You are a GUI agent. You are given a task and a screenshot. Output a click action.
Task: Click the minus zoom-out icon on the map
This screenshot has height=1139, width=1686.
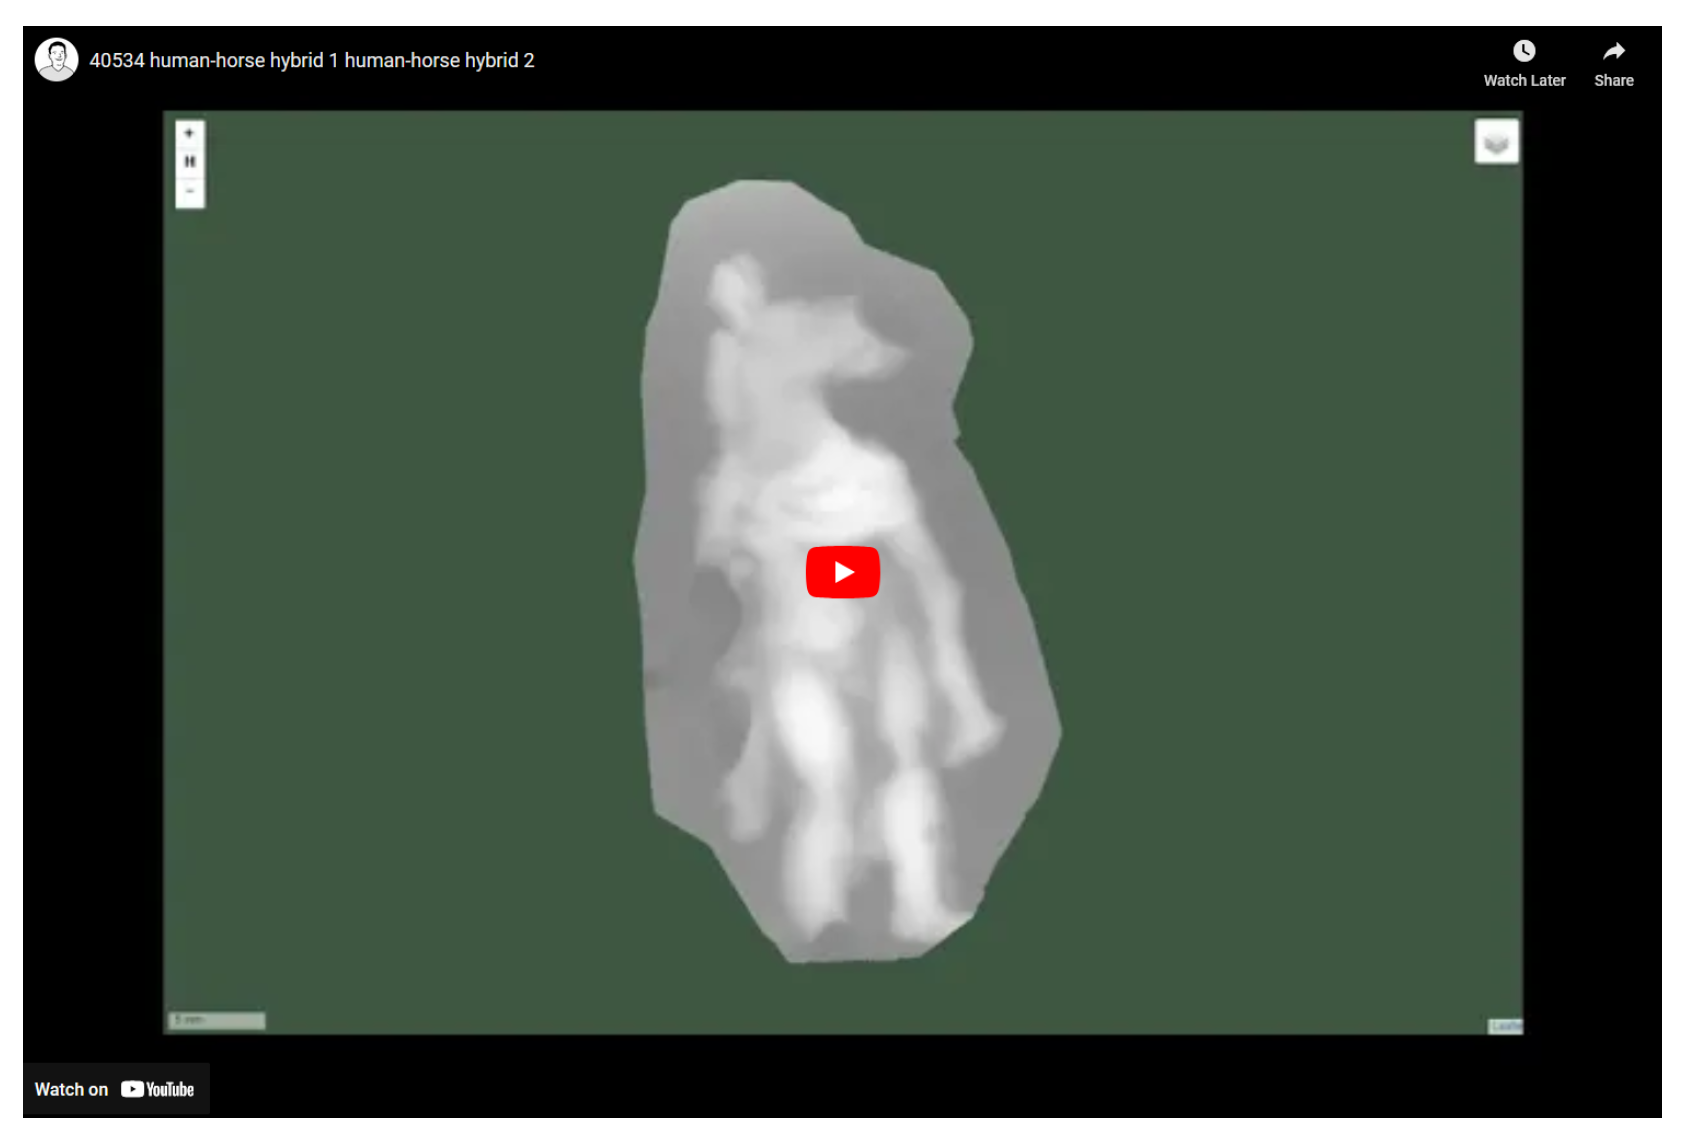point(189,191)
